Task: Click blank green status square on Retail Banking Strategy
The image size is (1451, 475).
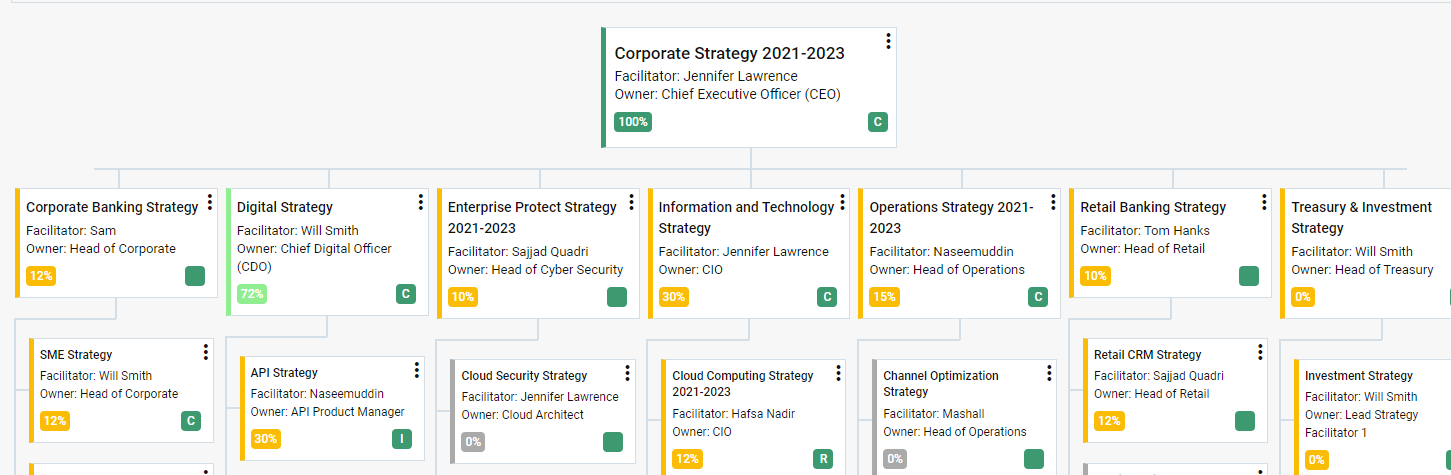Action: (x=1249, y=276)
